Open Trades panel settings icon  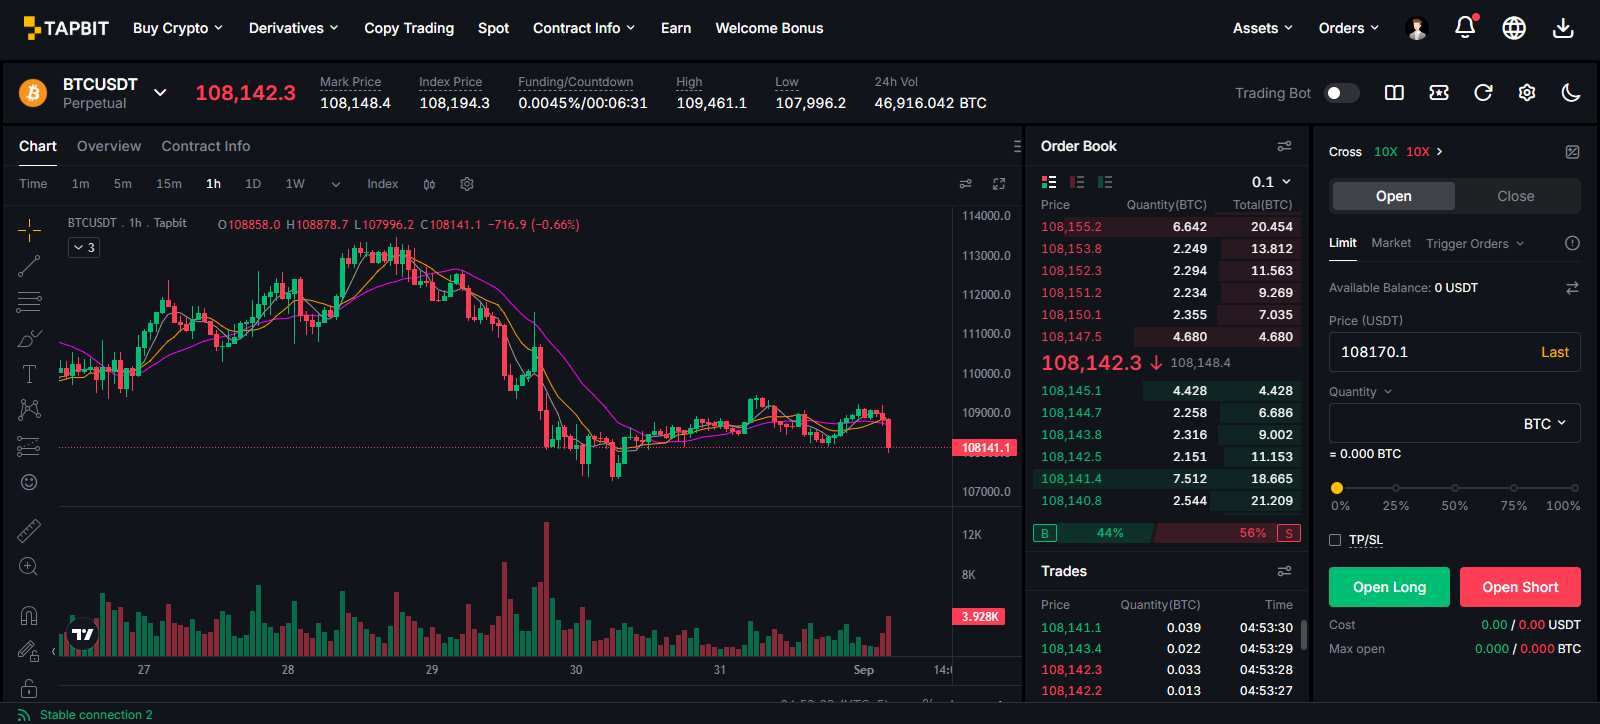click(1284, 571)
